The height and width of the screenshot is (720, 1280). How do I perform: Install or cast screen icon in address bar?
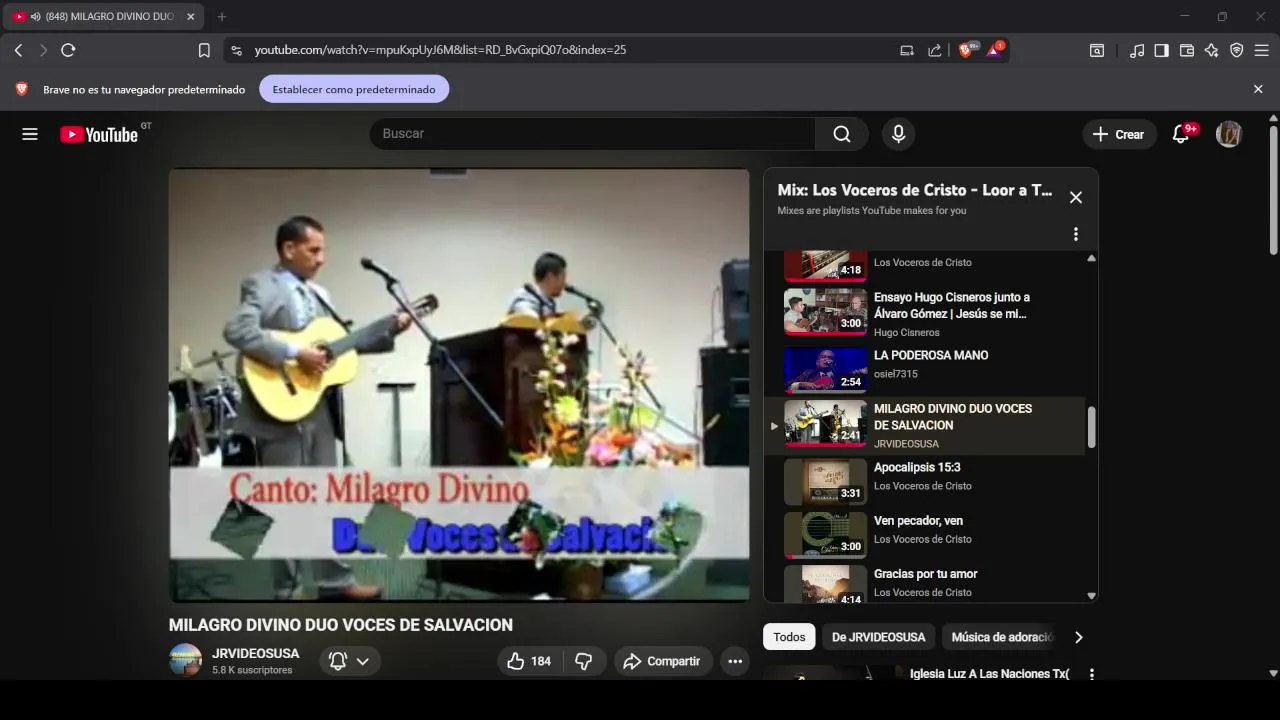907,50
